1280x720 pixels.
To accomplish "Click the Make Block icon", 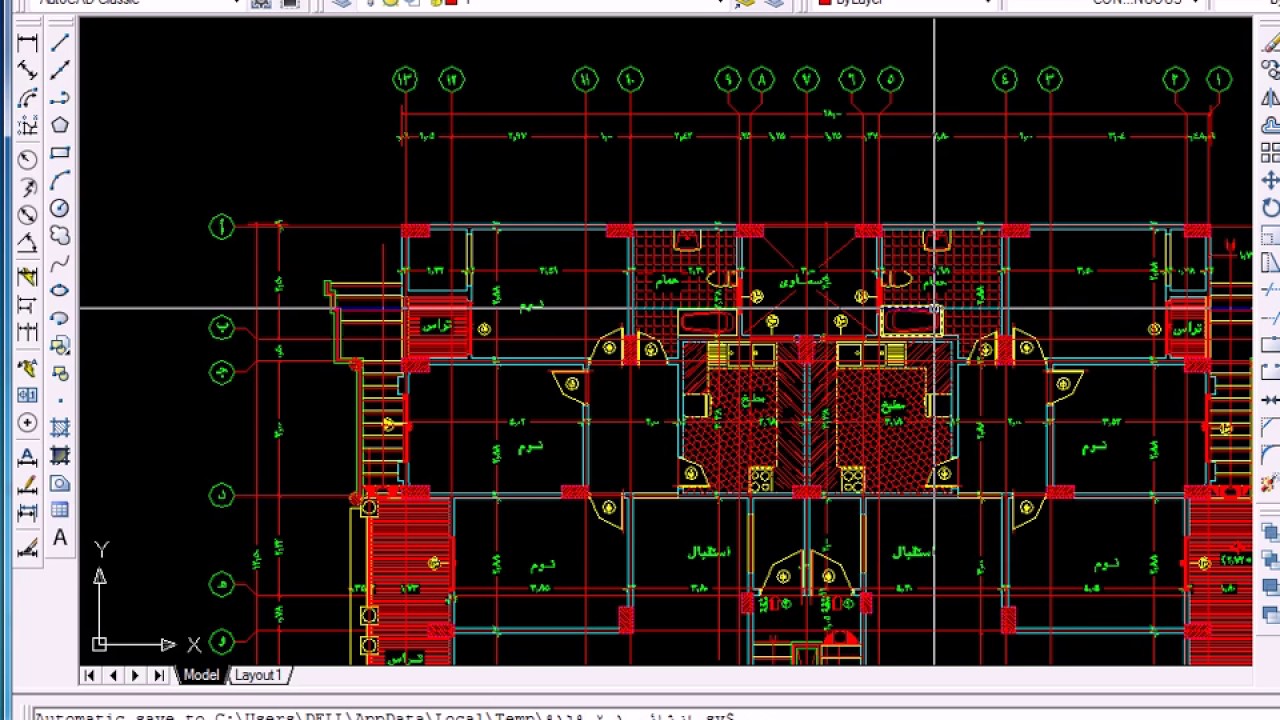I will [x=60, y=373].
